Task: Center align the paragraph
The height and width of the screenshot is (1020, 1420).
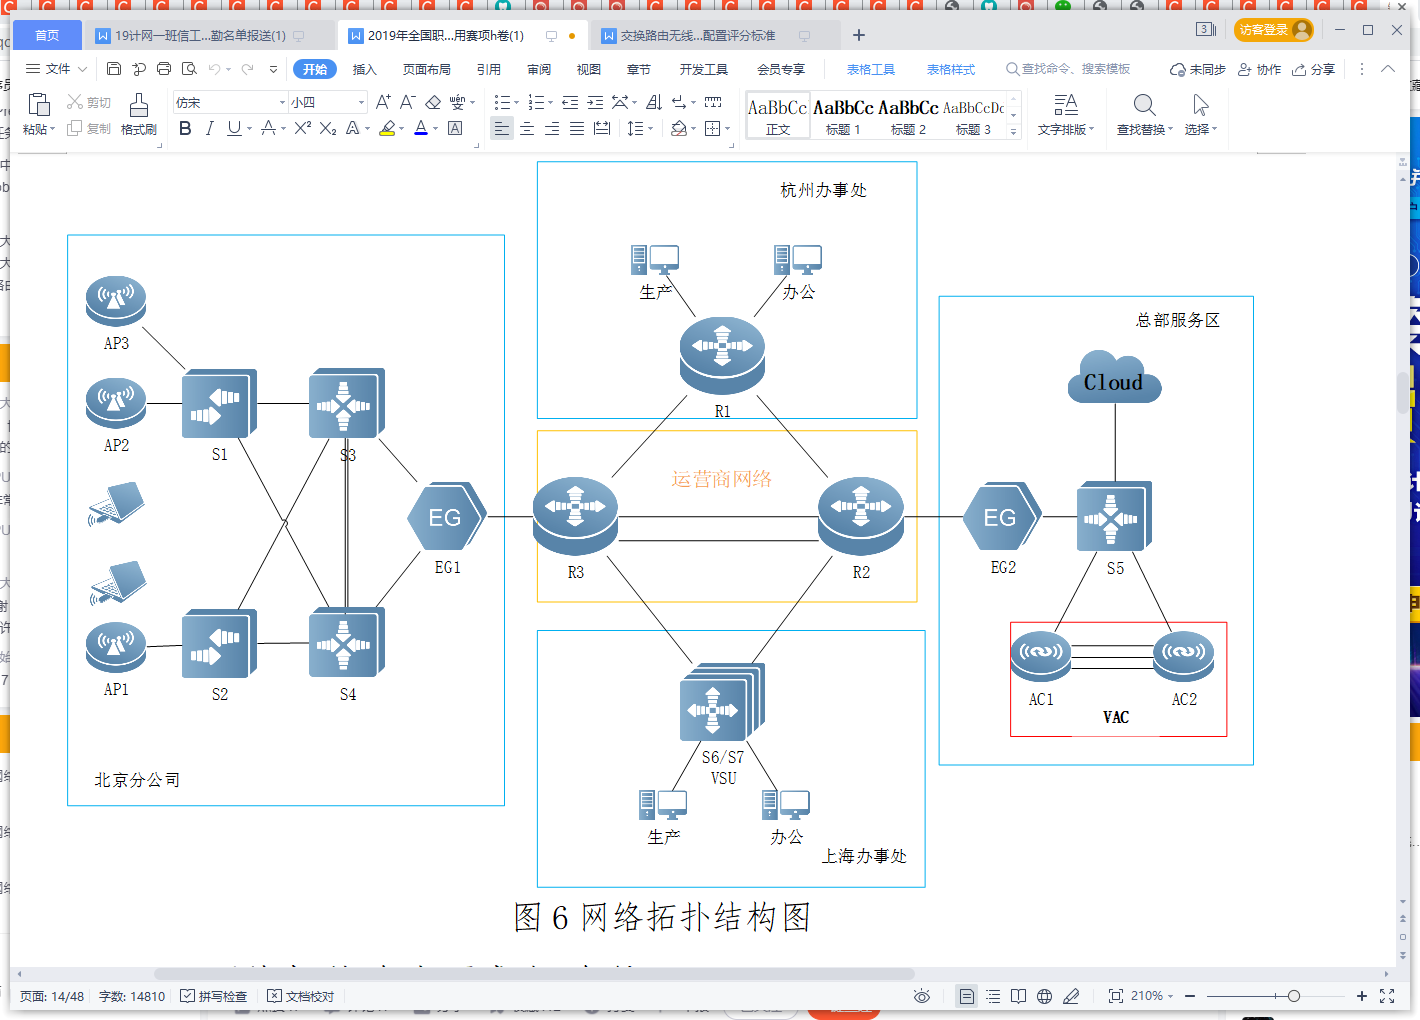Action: tap(527, 129)
